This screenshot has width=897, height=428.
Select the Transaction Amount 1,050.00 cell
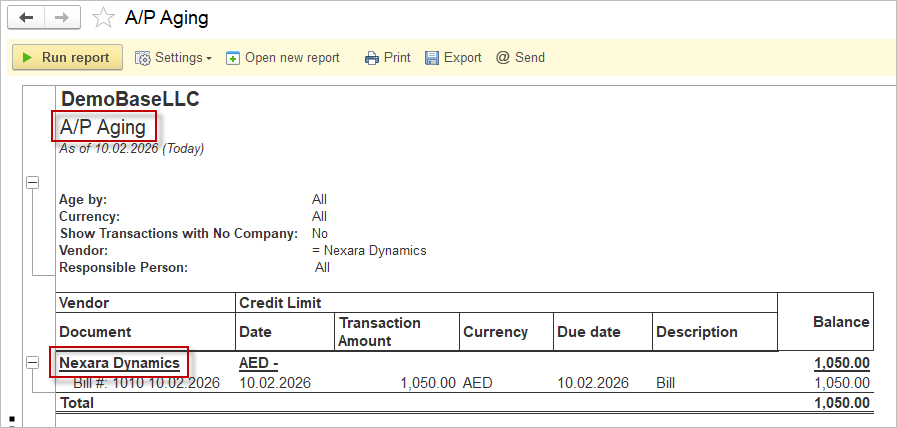click(x=428, y=383)
